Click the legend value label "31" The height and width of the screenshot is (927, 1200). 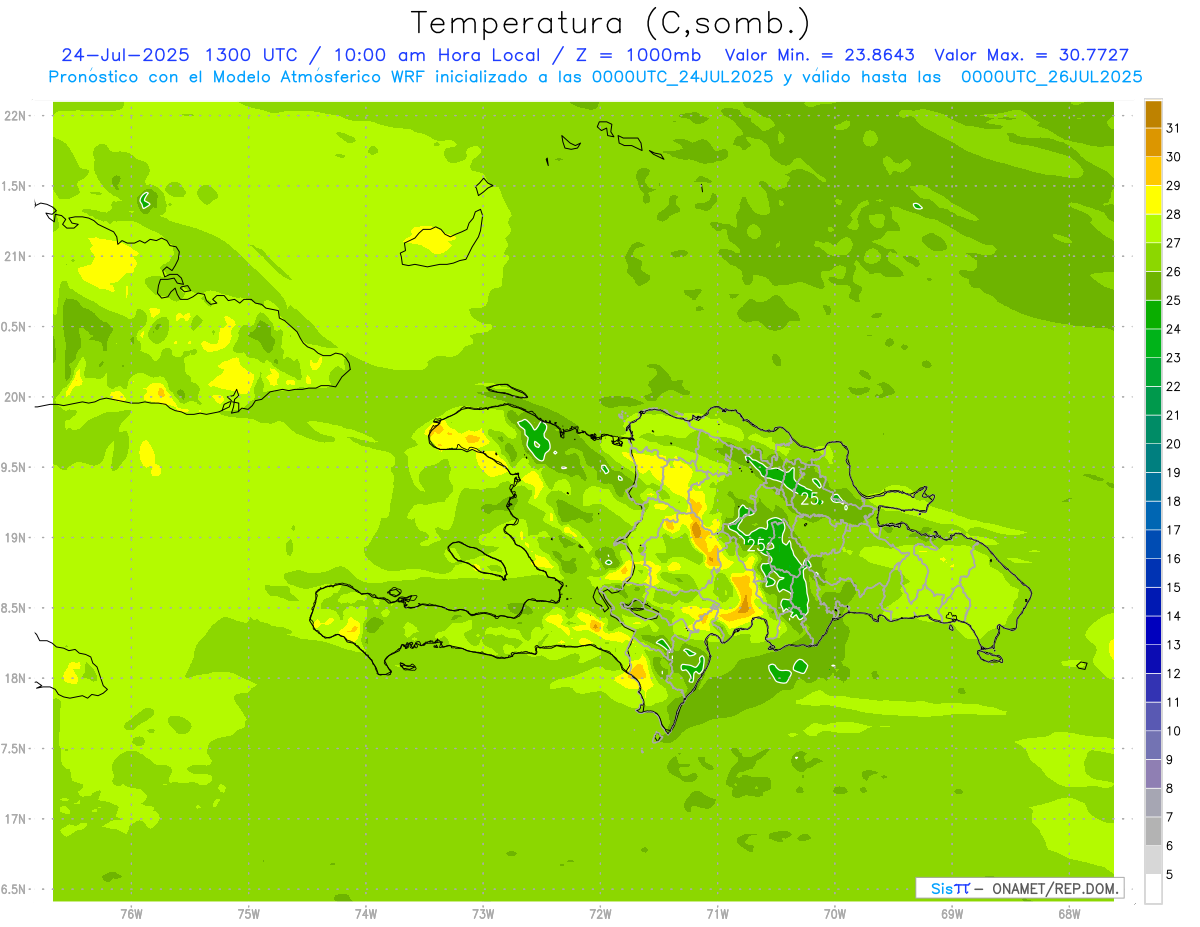(1175, 128)
